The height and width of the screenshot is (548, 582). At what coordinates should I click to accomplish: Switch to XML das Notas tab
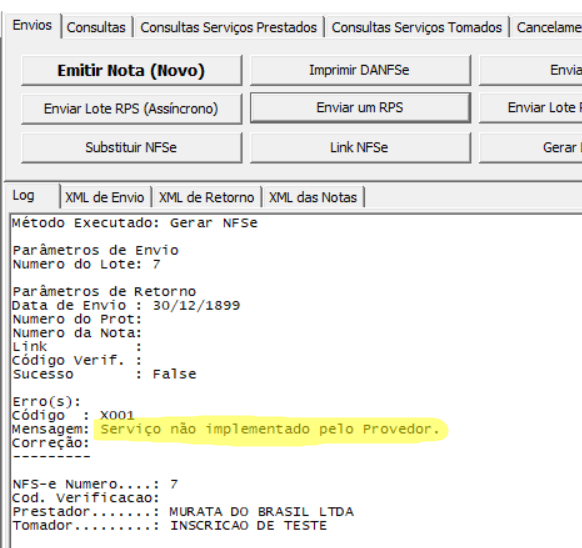click(313, 198)
